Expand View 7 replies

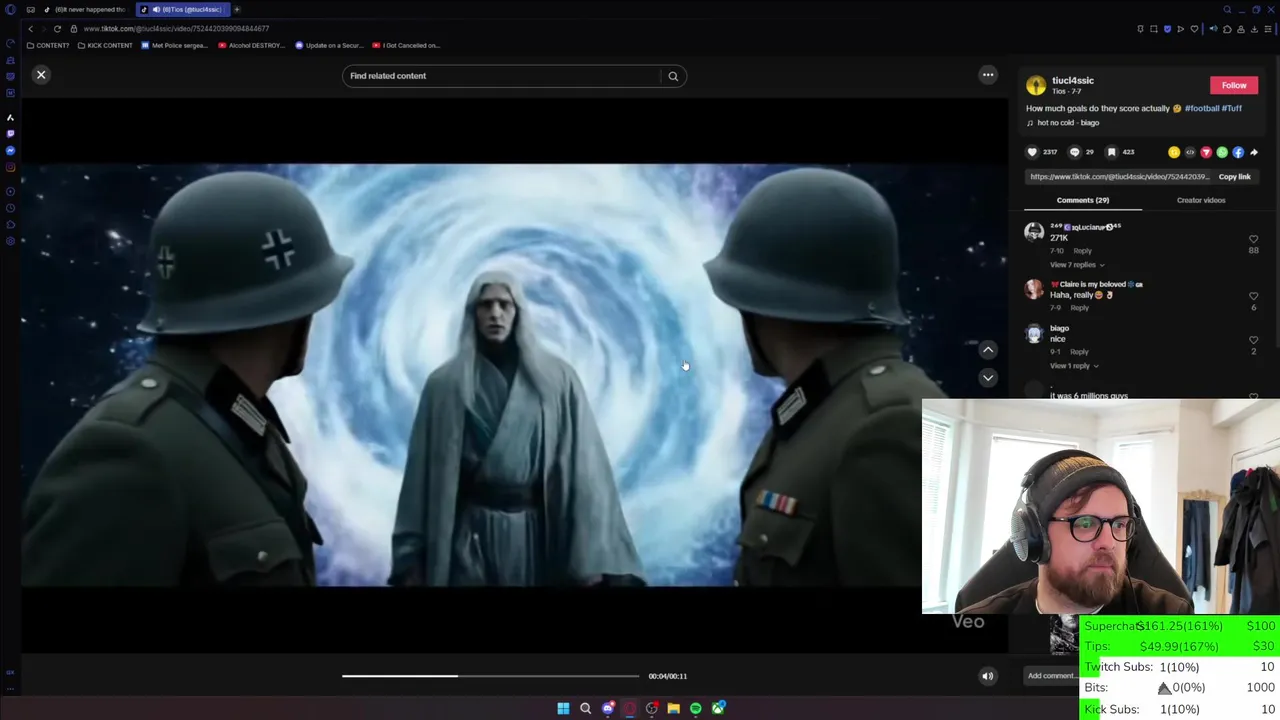(1076, 265)
